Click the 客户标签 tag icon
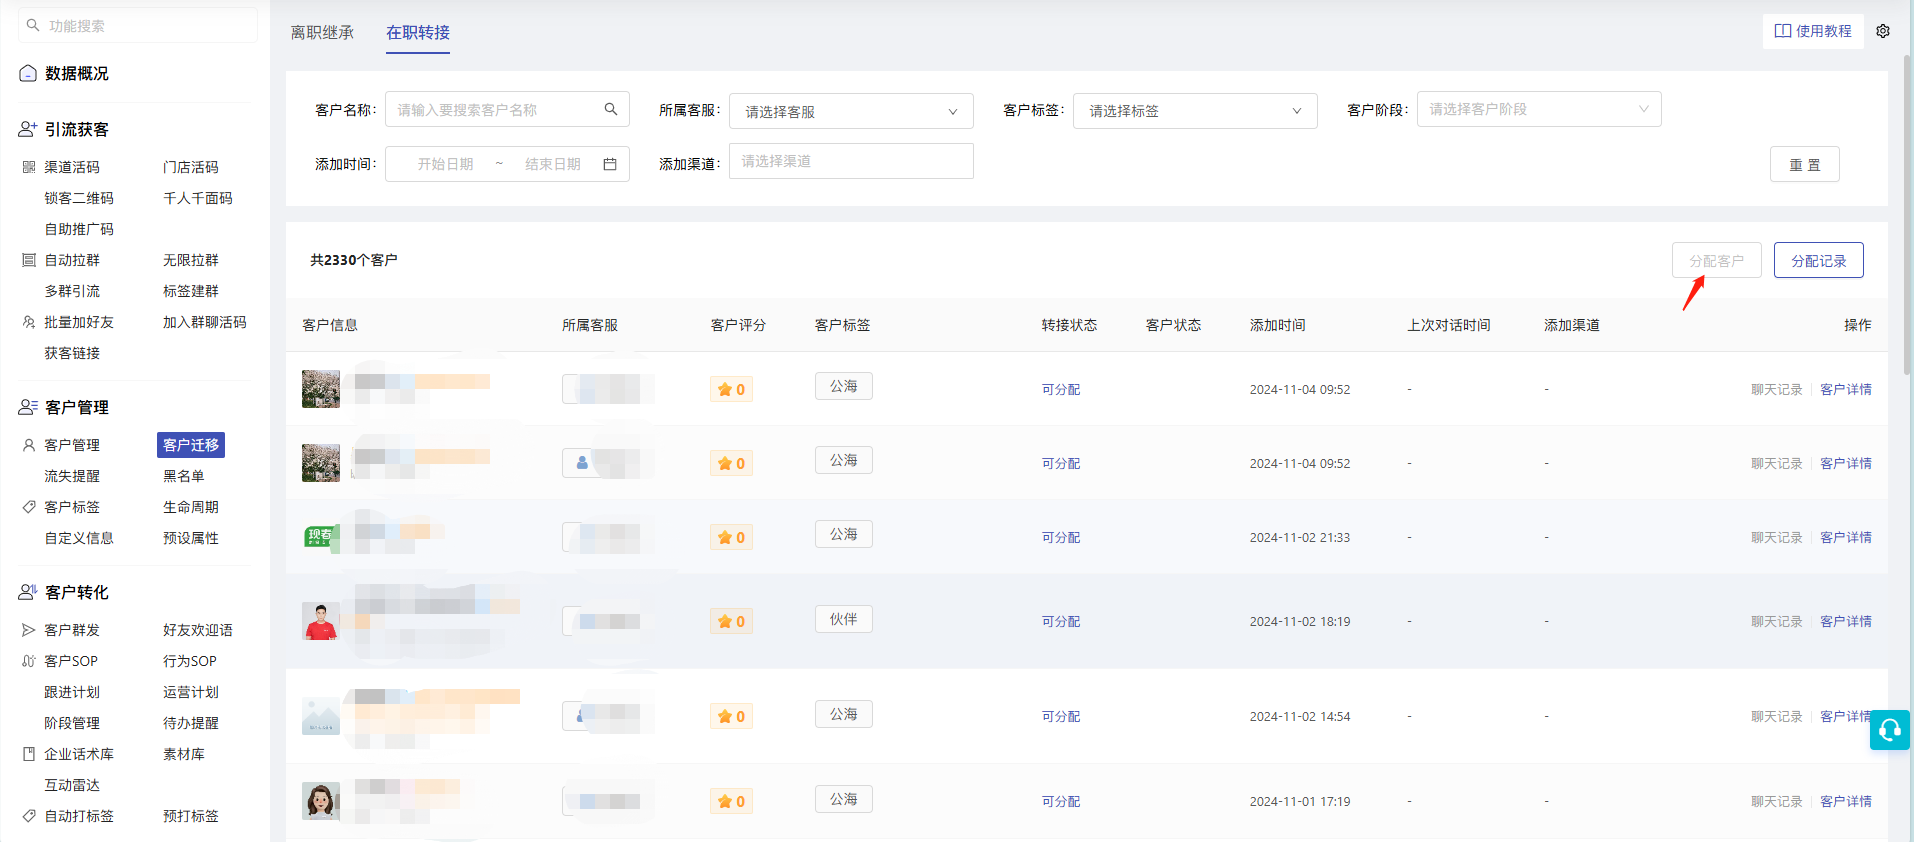The height and width of the screenshot is (842, 1914). point(29,507)
